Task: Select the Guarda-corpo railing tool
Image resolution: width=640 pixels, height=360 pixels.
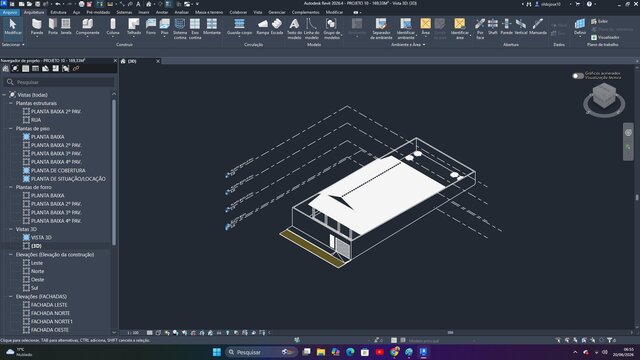Action: click(239, 27)
